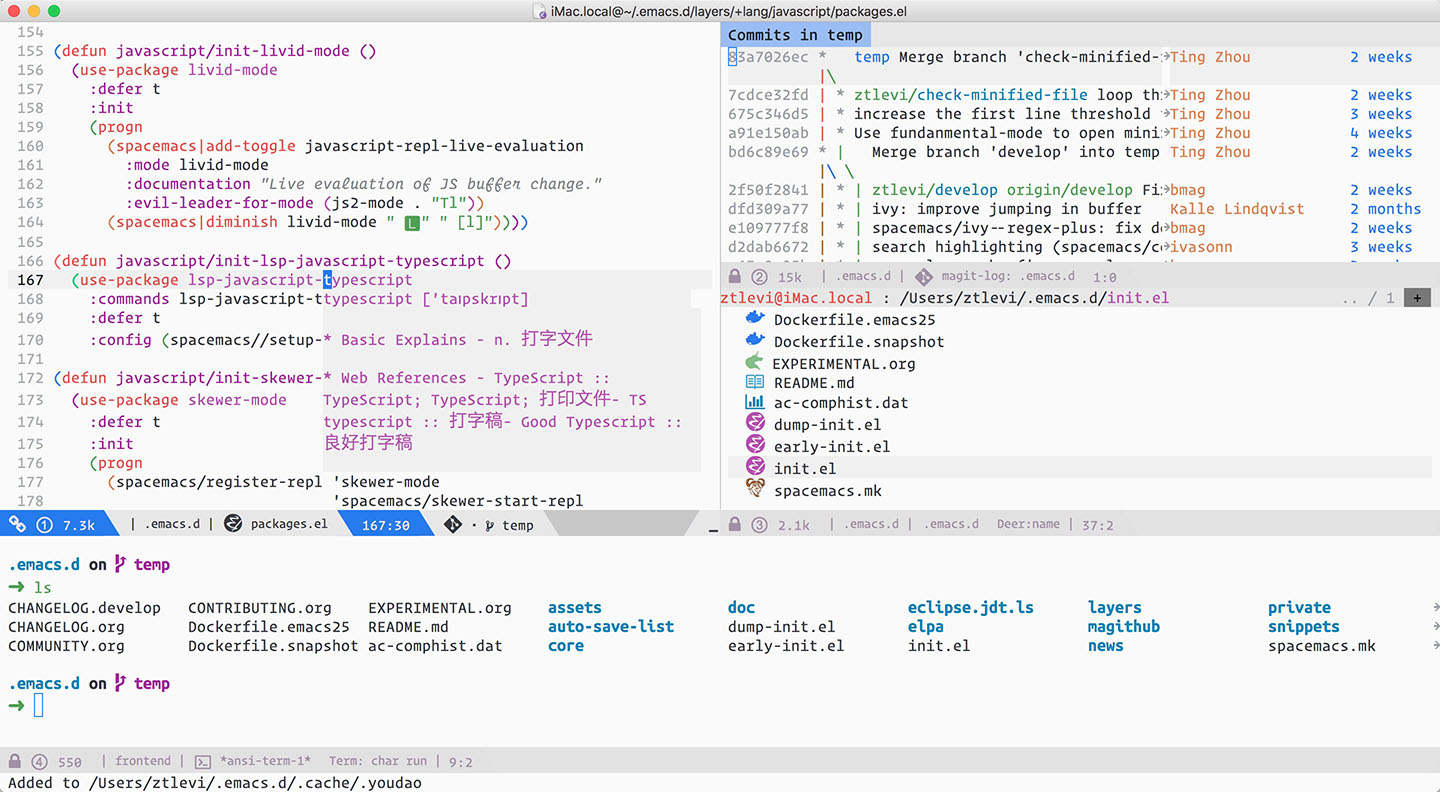Click 'Term: char run' mode indicator
The image size is (1440, 792).
tap(378, 761)
